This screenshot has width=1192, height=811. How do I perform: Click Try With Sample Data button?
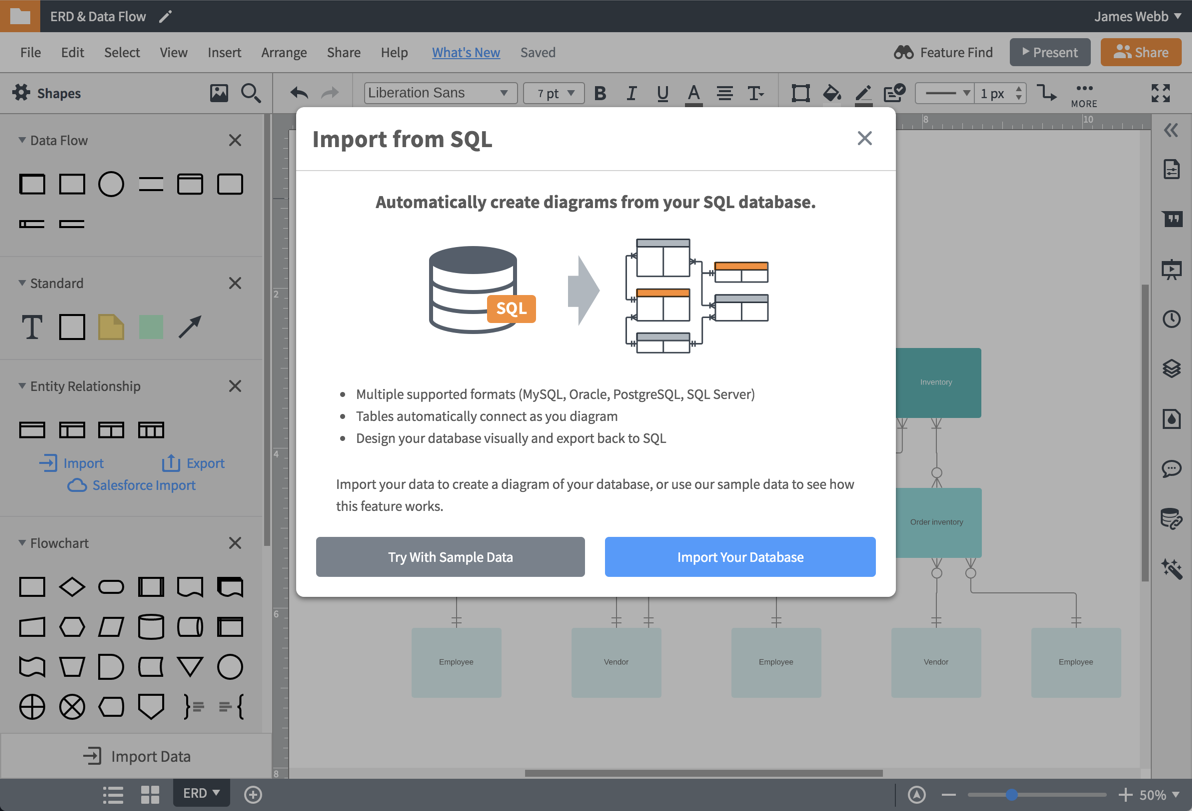tap(450, 557)
